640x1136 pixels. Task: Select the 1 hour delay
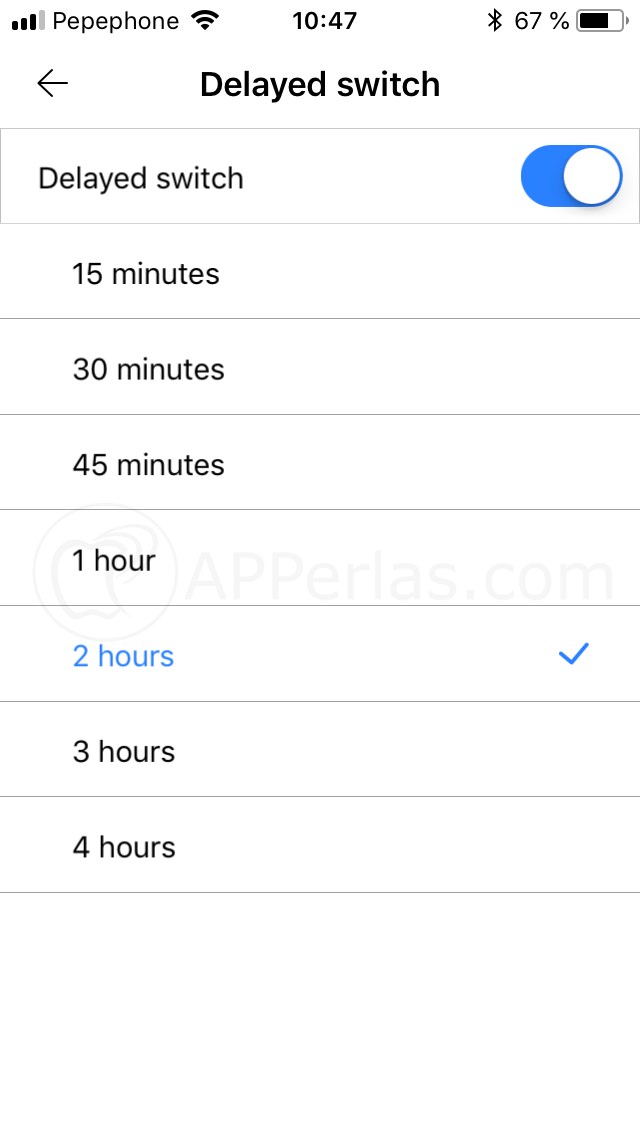point(114,560)
